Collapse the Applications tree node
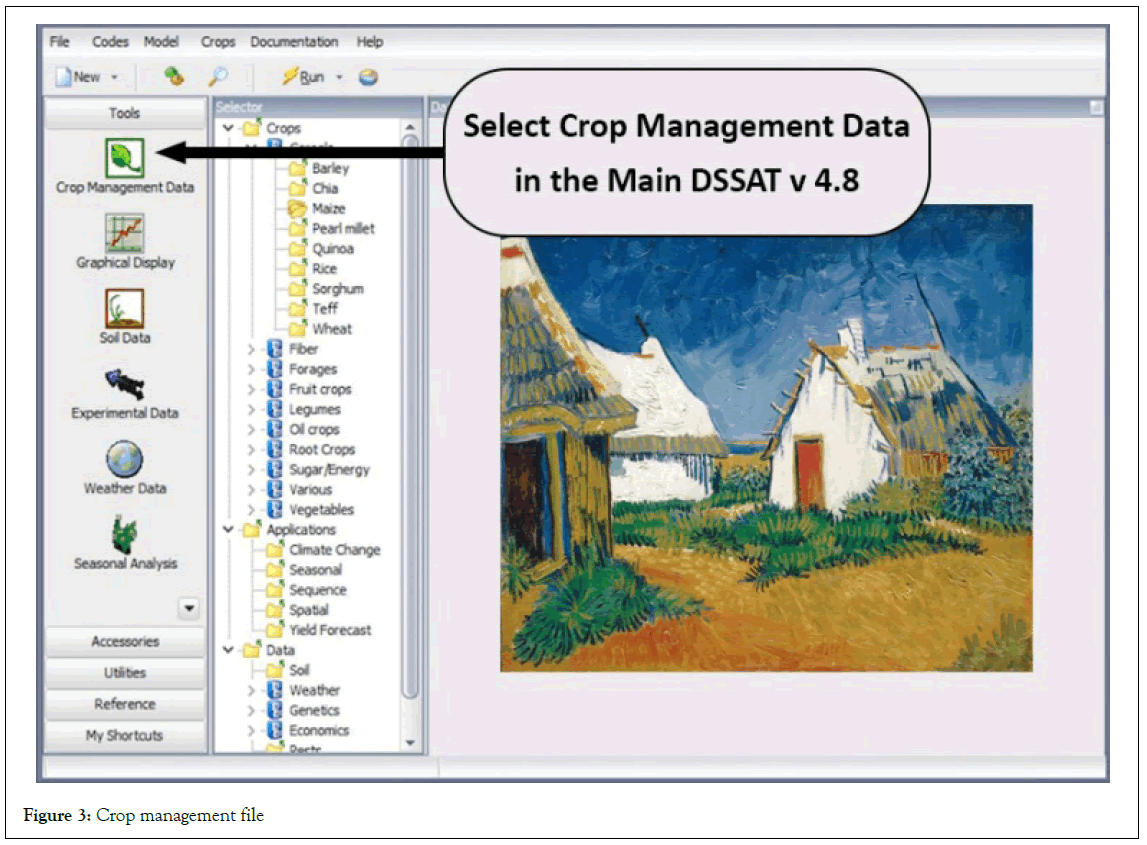1147x845 pixels. 228,530
